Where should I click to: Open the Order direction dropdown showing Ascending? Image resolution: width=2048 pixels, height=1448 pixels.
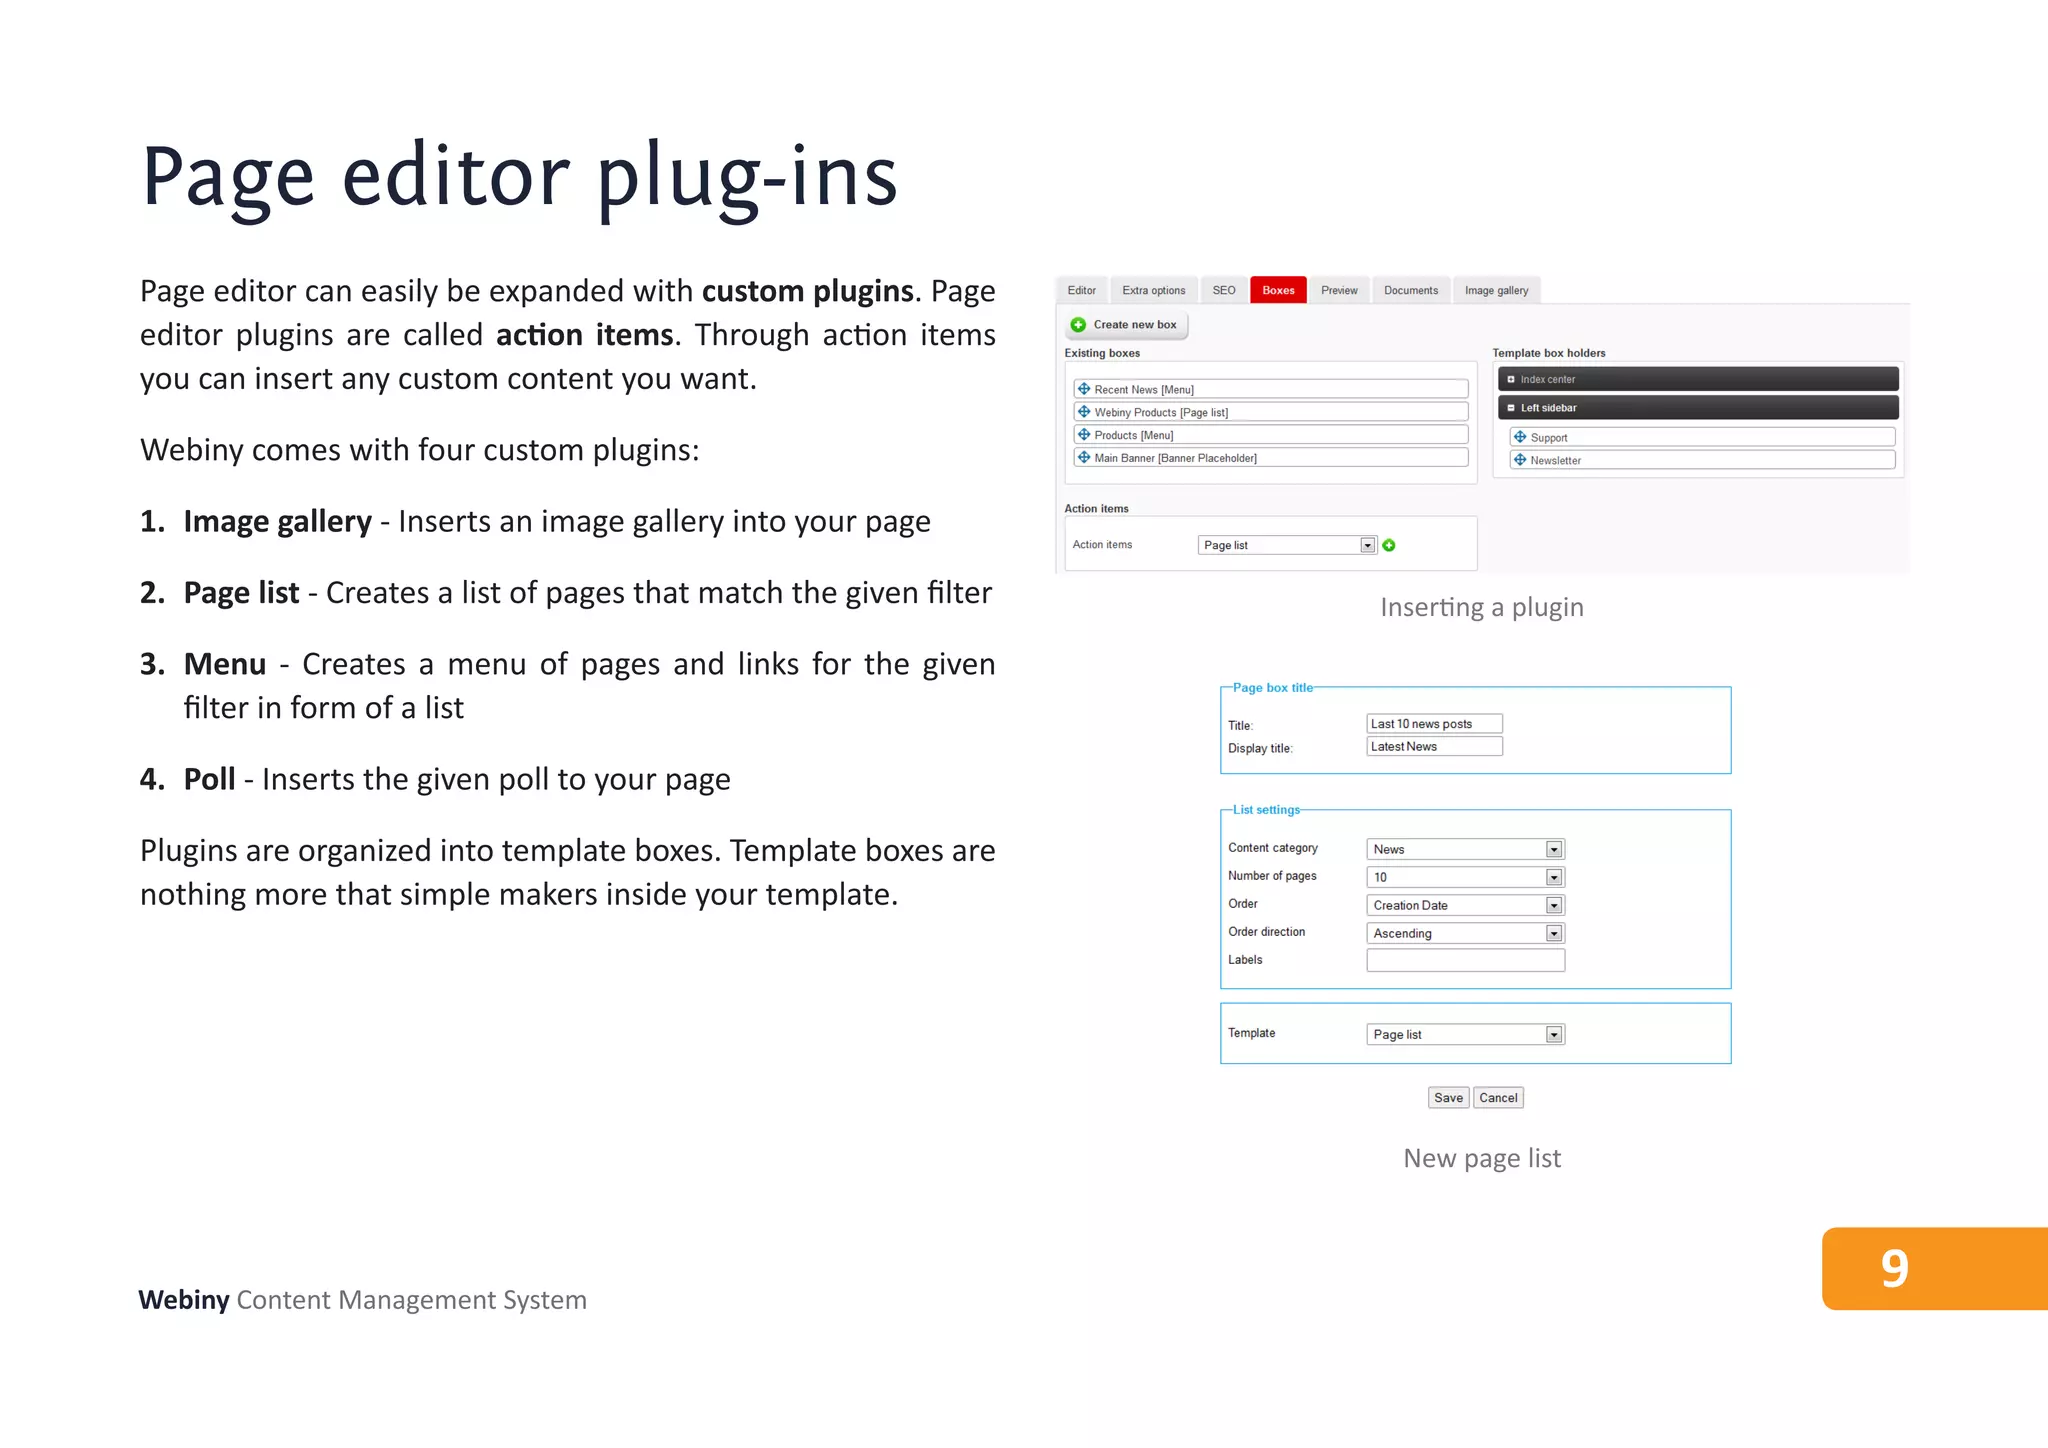1465,933
